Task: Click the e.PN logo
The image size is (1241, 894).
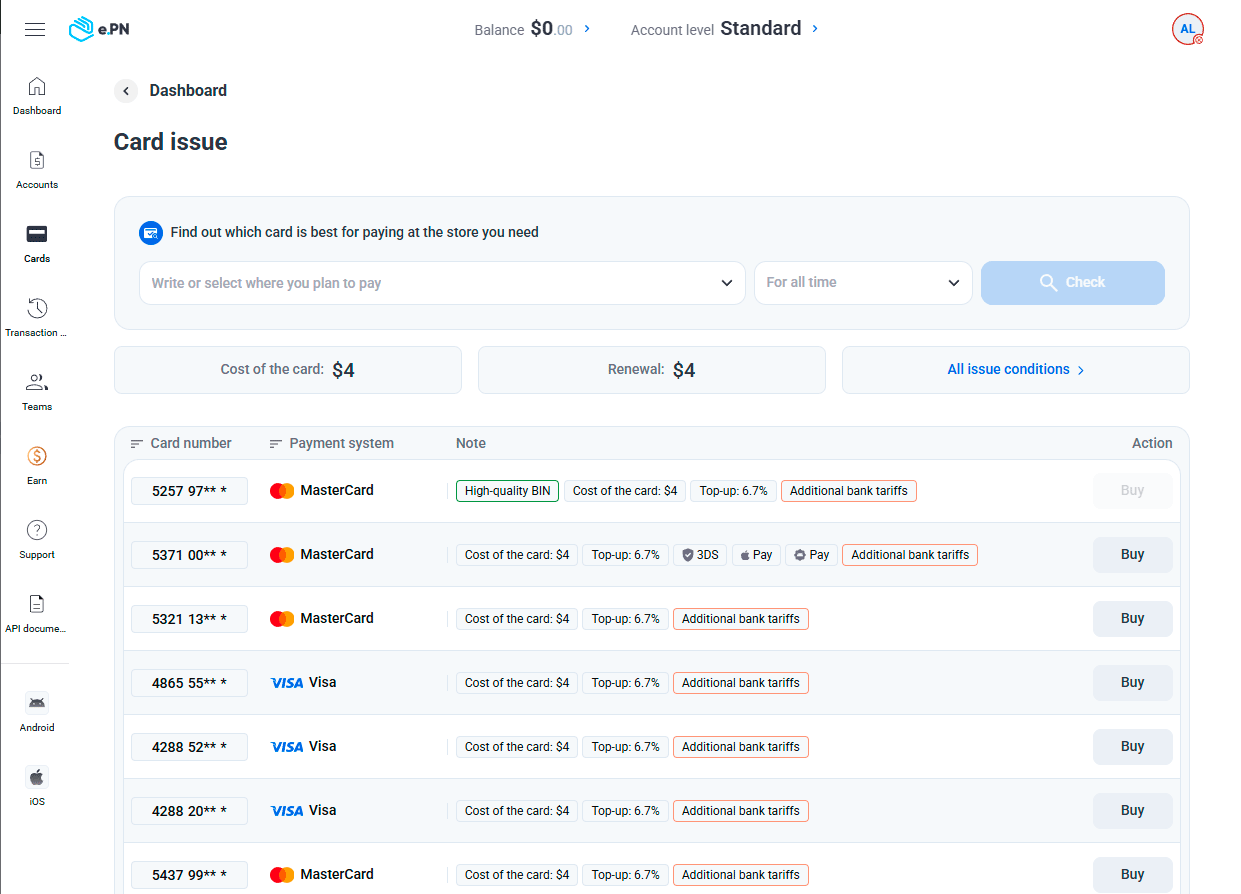Action: pyautogui.click(x=99, y=30)
